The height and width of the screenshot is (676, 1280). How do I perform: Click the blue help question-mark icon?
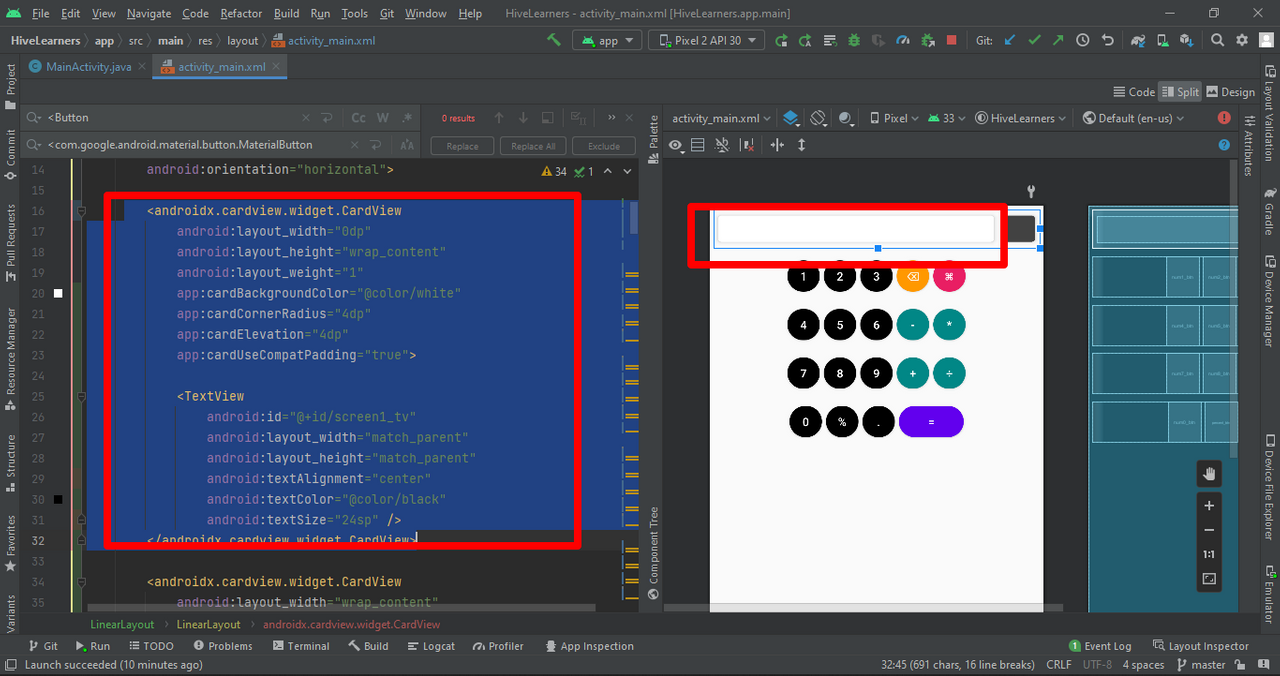click(x=1224, y=145)
